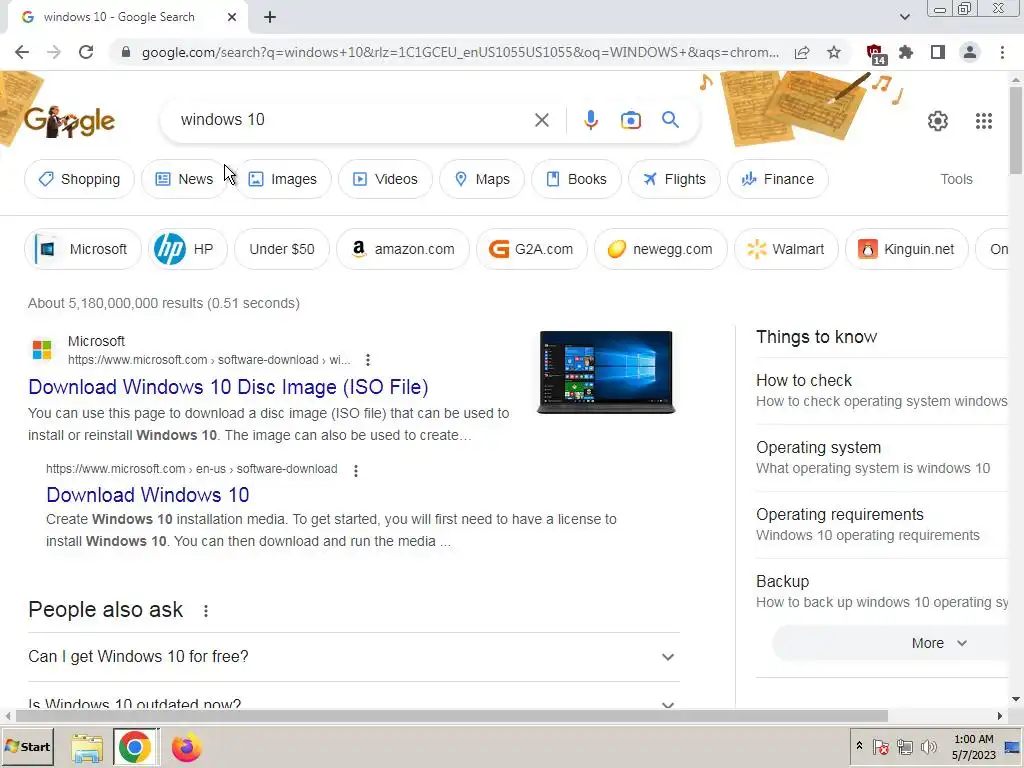Open options for Microsoft ISO result
The height and width of the screenshot is (768, 1024).
(x=368, y=360)
